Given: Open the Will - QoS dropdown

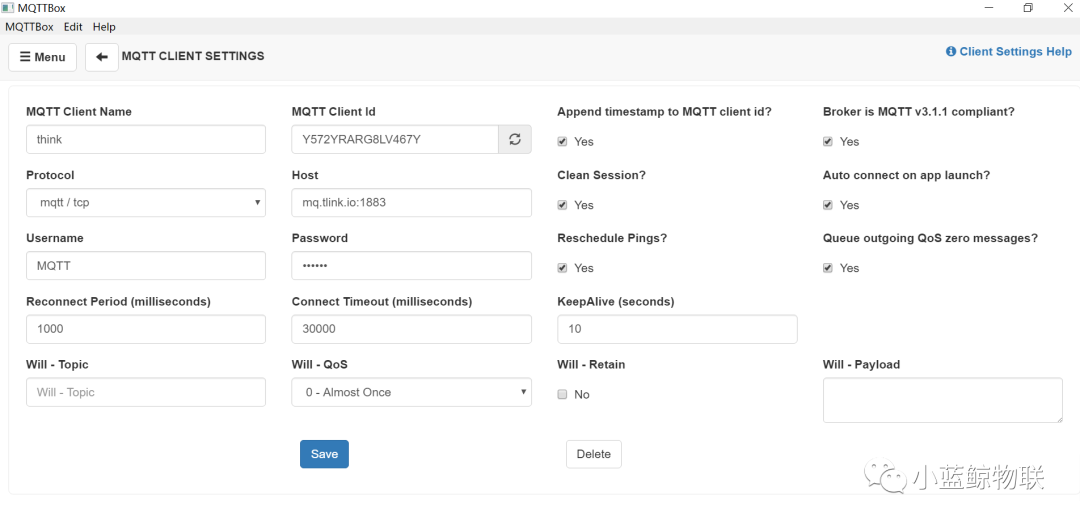Looking at the screenshot, I should point(411,392).
